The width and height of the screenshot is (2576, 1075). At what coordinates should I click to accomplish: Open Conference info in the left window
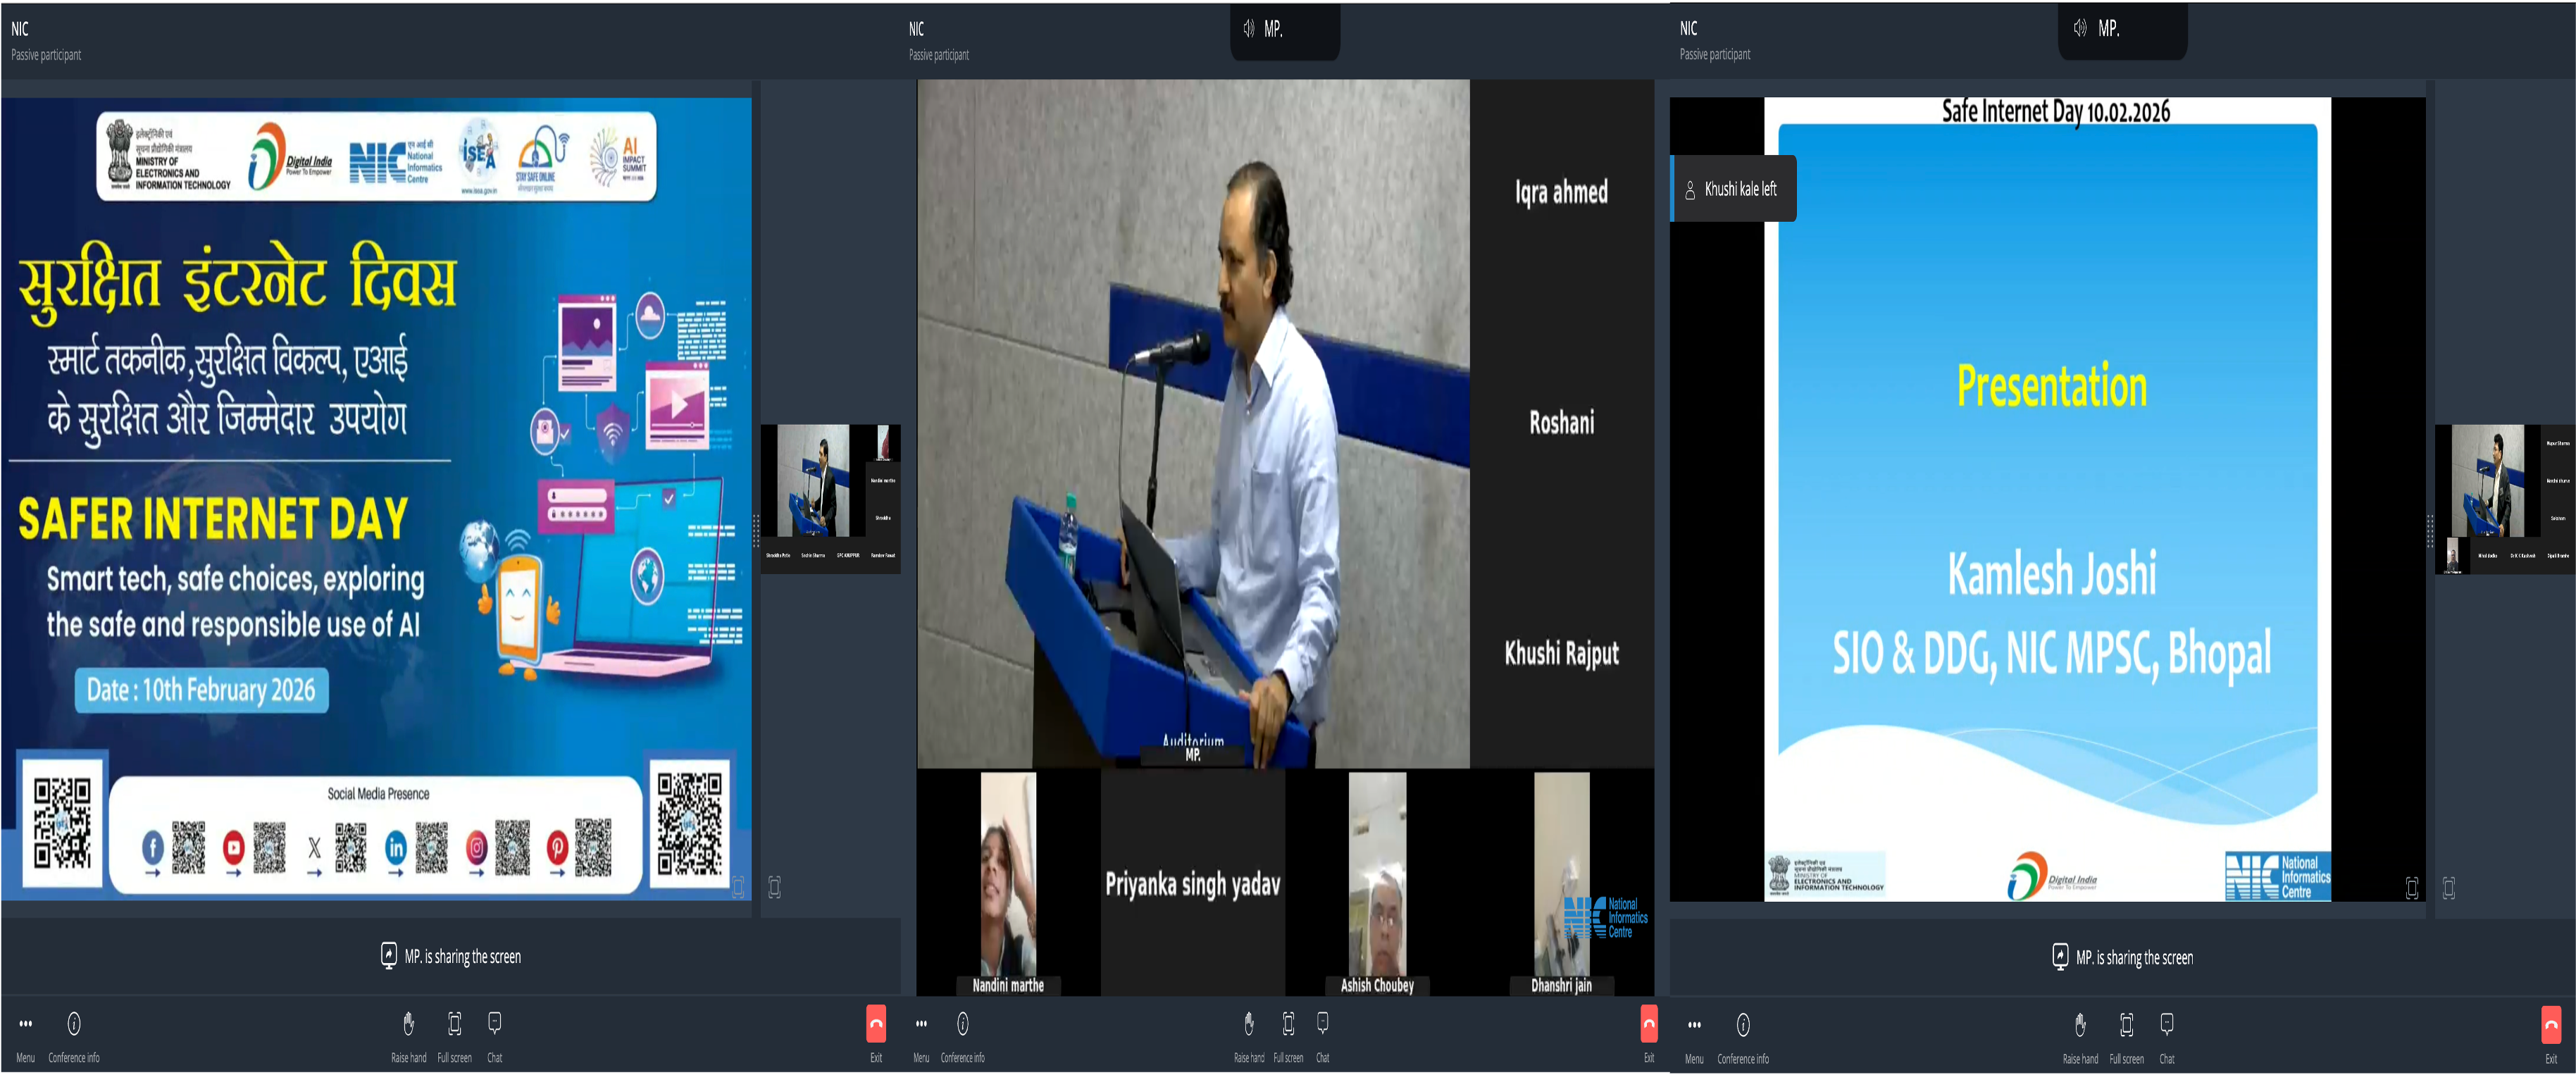[73, 1024]
